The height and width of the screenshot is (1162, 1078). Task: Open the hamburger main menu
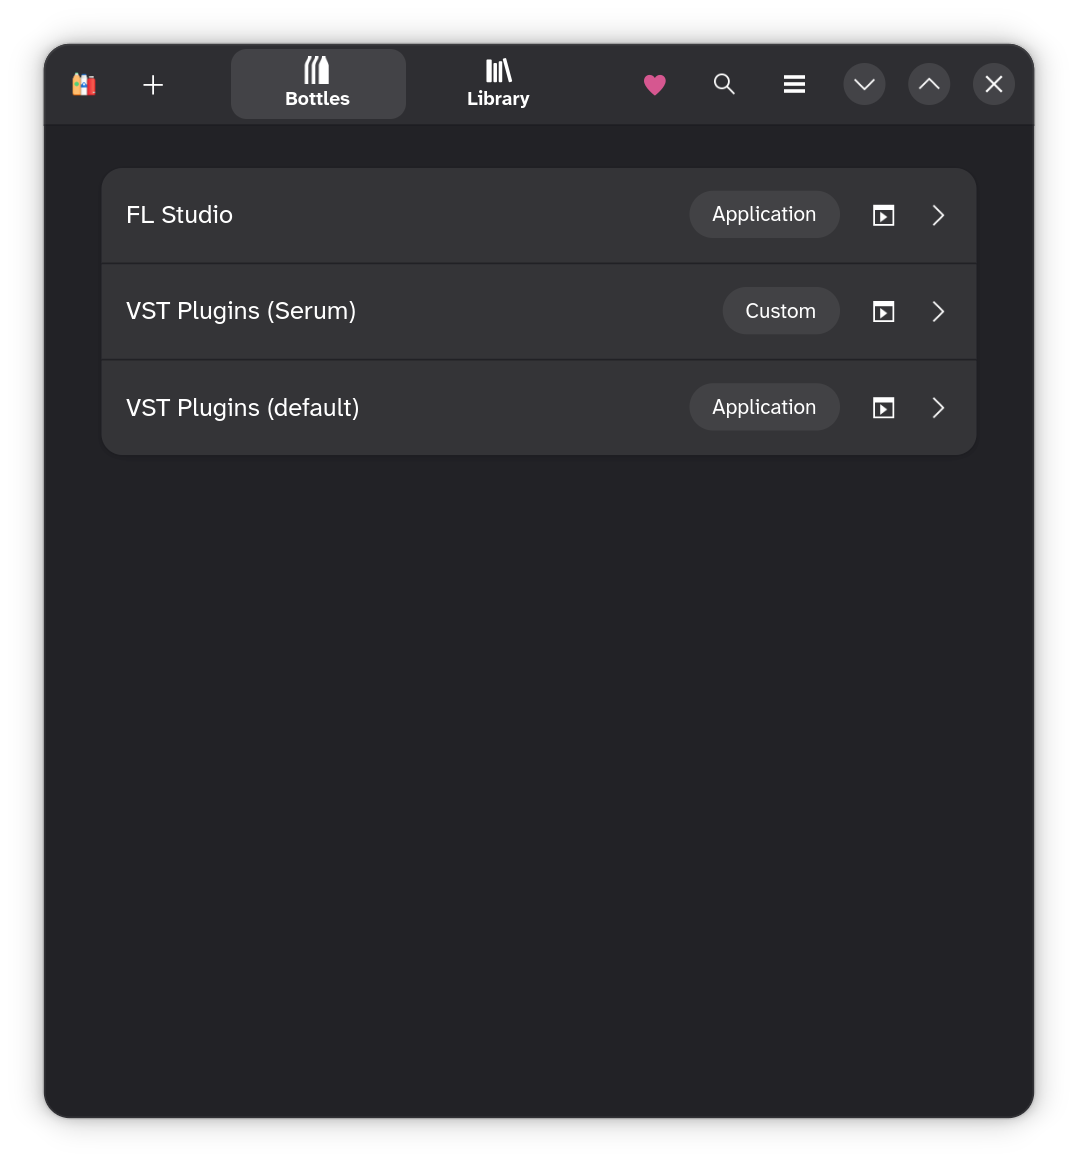click(794, 85)
